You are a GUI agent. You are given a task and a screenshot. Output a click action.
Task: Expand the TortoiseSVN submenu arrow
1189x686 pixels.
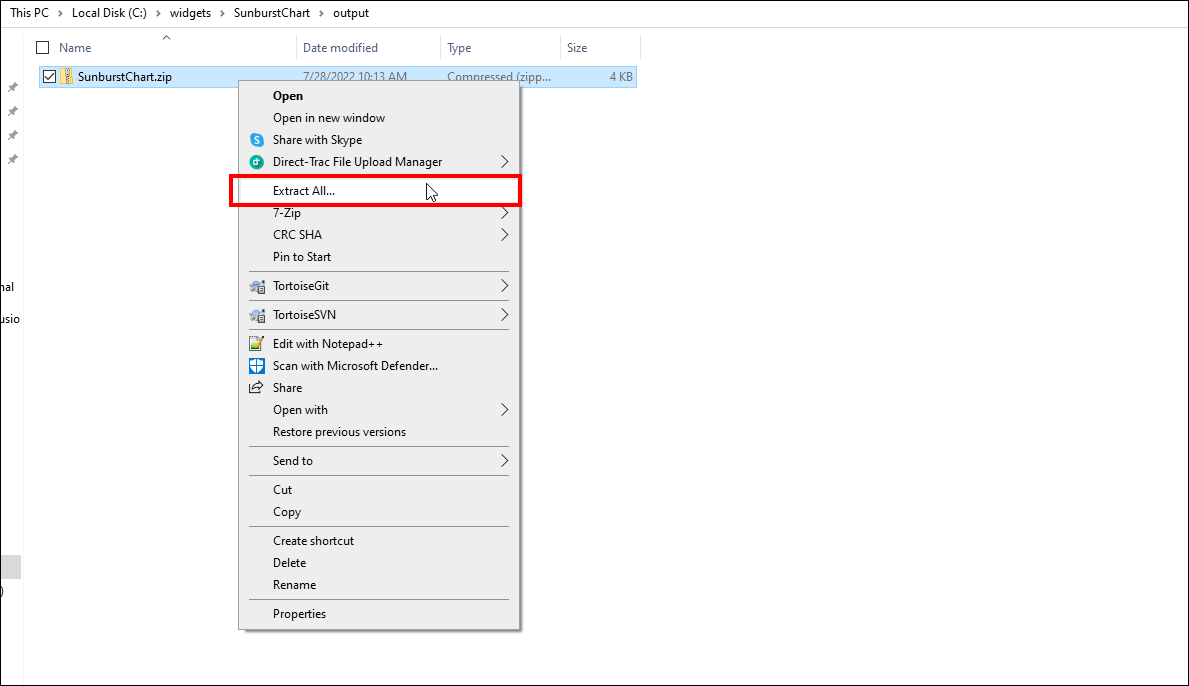click(504, 315)
